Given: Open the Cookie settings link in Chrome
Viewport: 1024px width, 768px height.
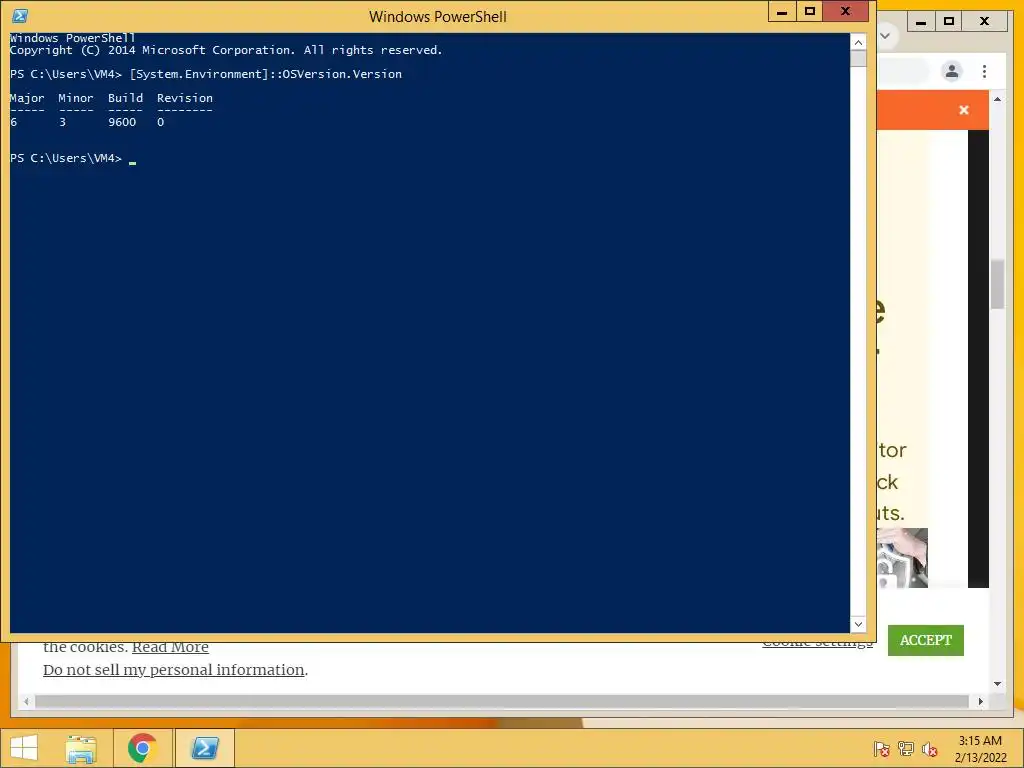Looking at the screenshot, I should 818,644.
